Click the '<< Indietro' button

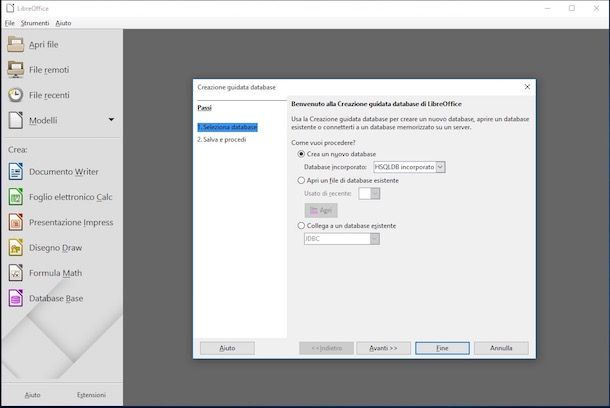[326, 348]
